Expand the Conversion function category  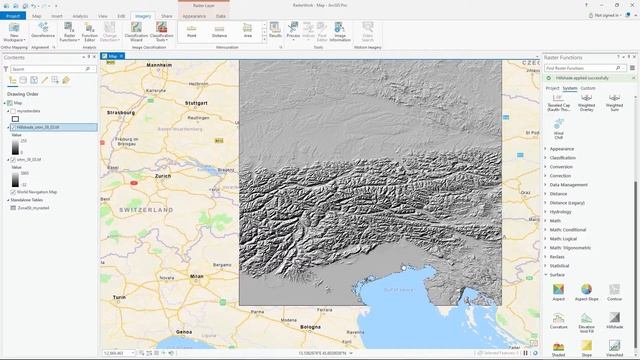(546, 167)
